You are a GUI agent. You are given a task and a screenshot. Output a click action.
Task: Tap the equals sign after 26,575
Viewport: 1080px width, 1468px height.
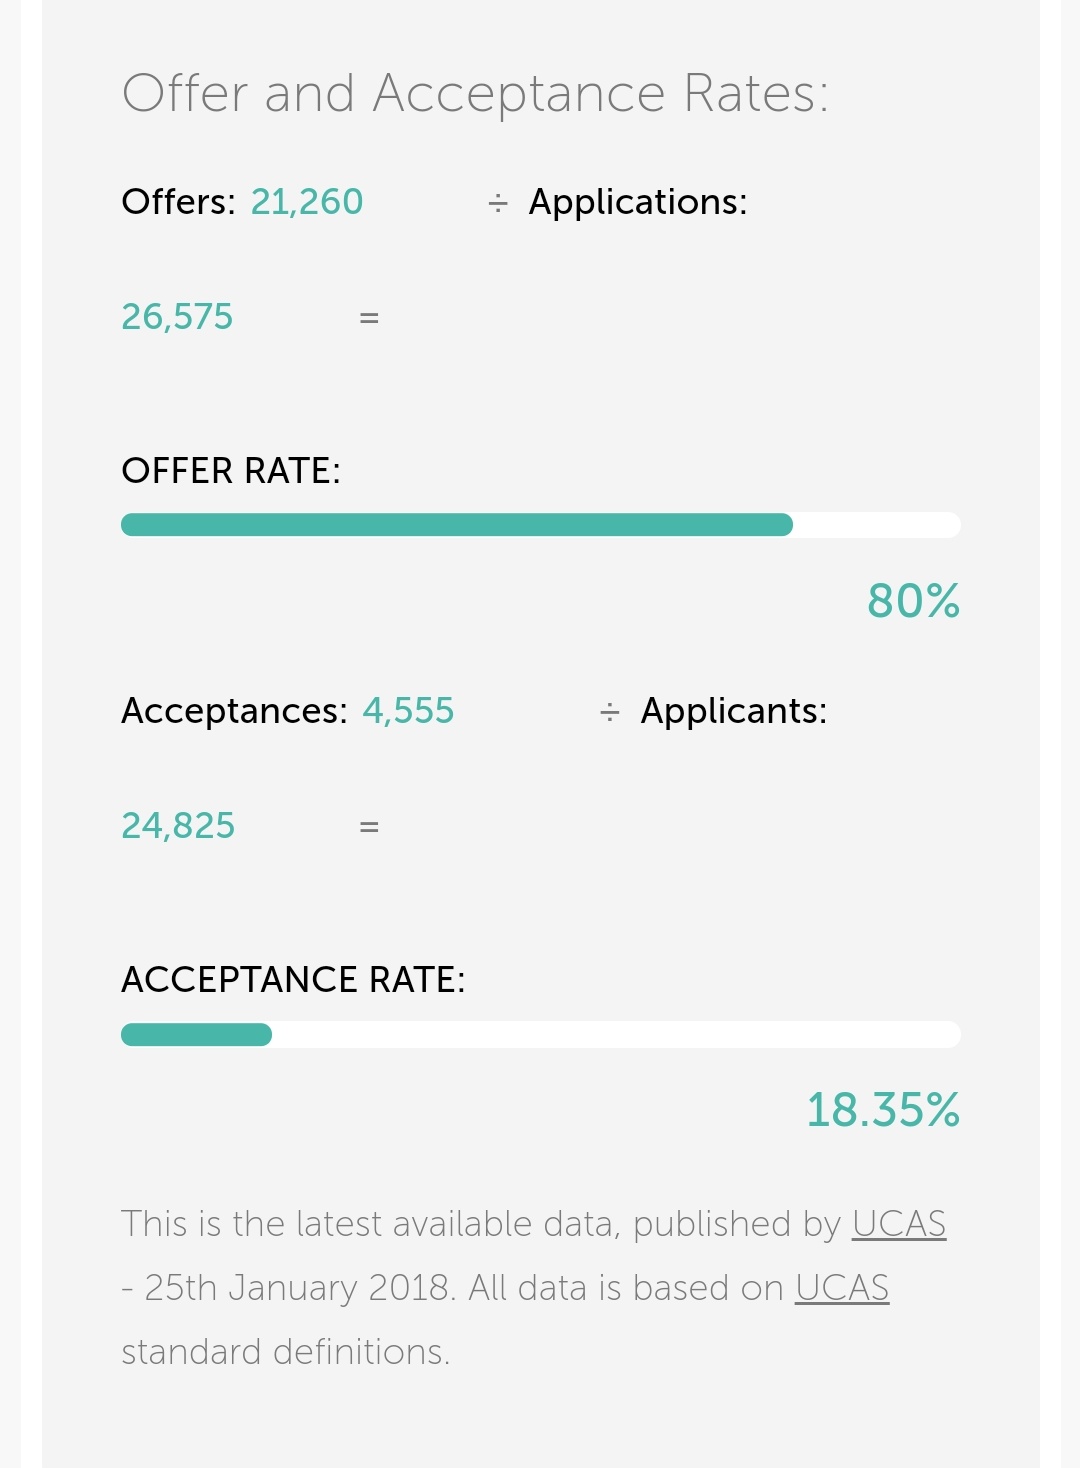pyautogui.click(x=369, y=319)
